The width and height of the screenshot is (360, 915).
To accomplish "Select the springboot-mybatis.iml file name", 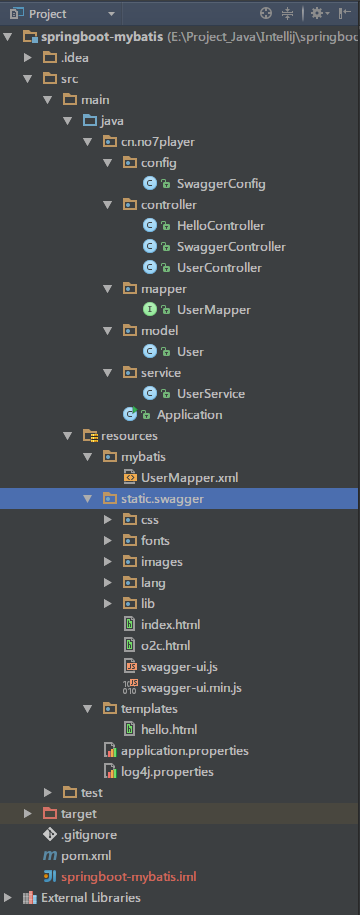I will click(129, 877).
